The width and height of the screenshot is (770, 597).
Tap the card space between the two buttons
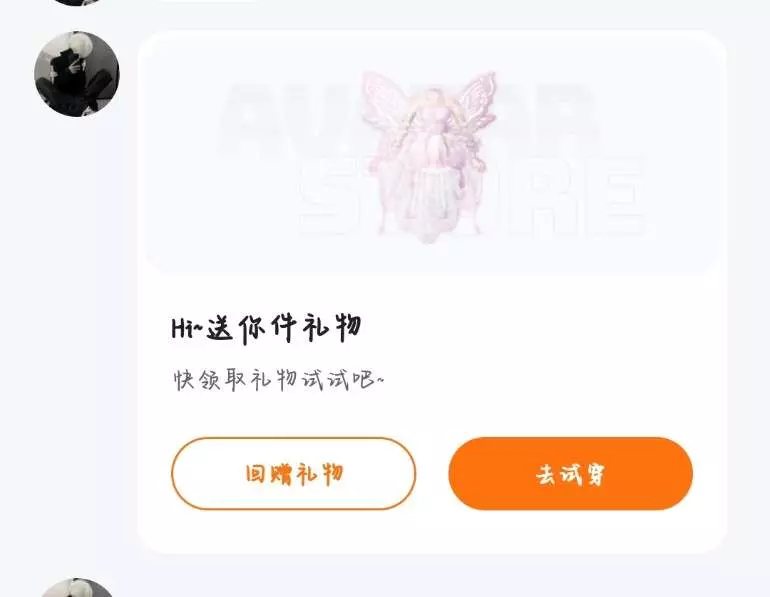click(x=432, y=474)
